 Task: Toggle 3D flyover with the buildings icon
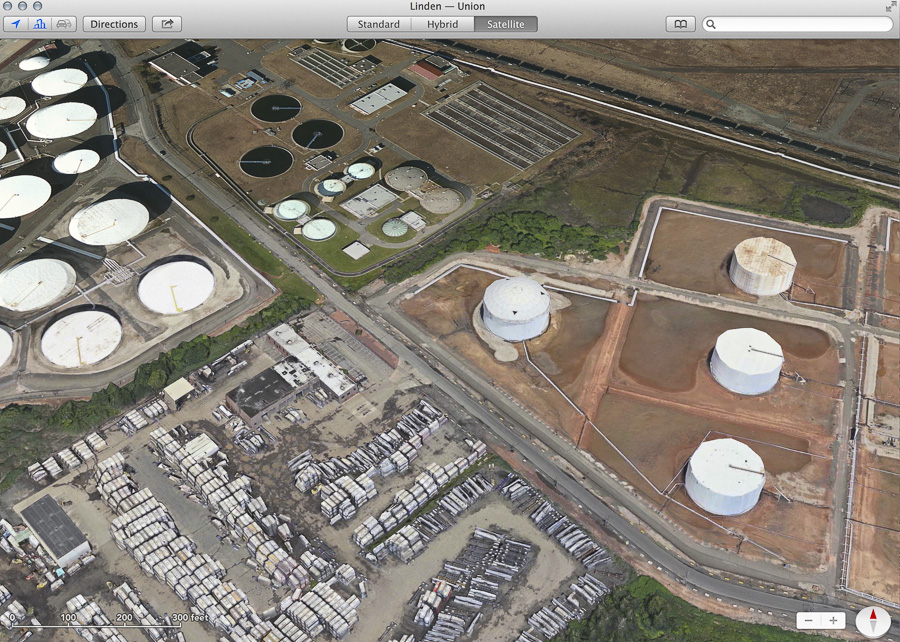(x=38, y=23)
